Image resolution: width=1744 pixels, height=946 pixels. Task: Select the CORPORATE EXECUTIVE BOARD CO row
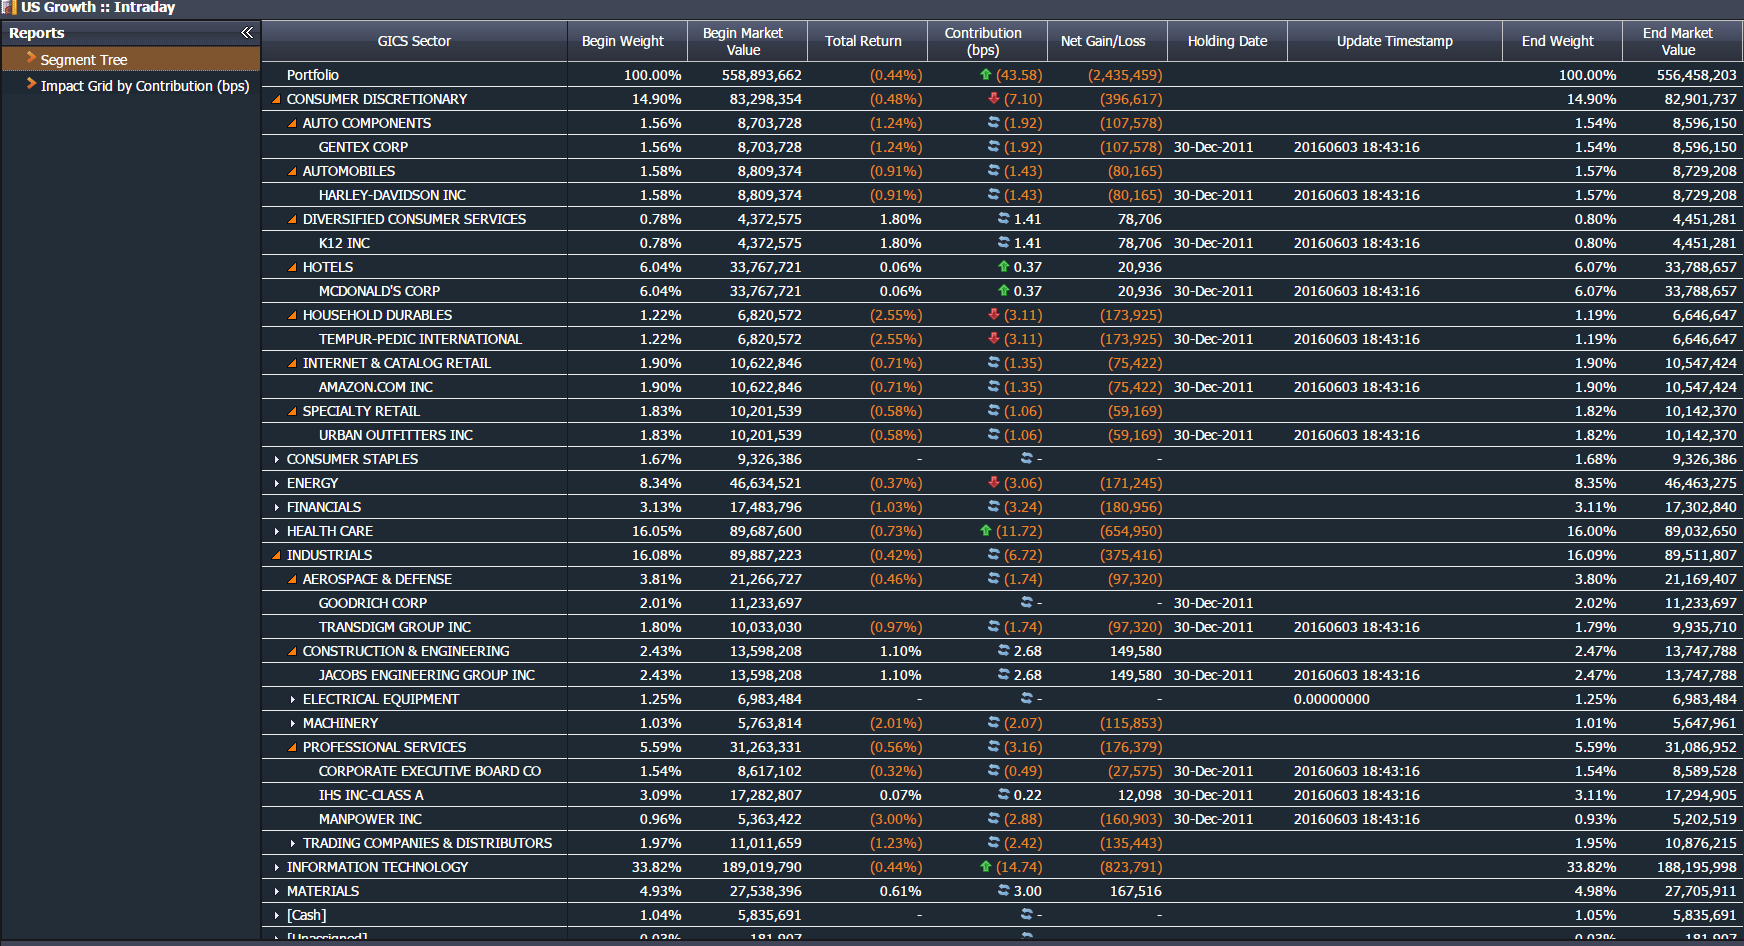pos(1002,771)
